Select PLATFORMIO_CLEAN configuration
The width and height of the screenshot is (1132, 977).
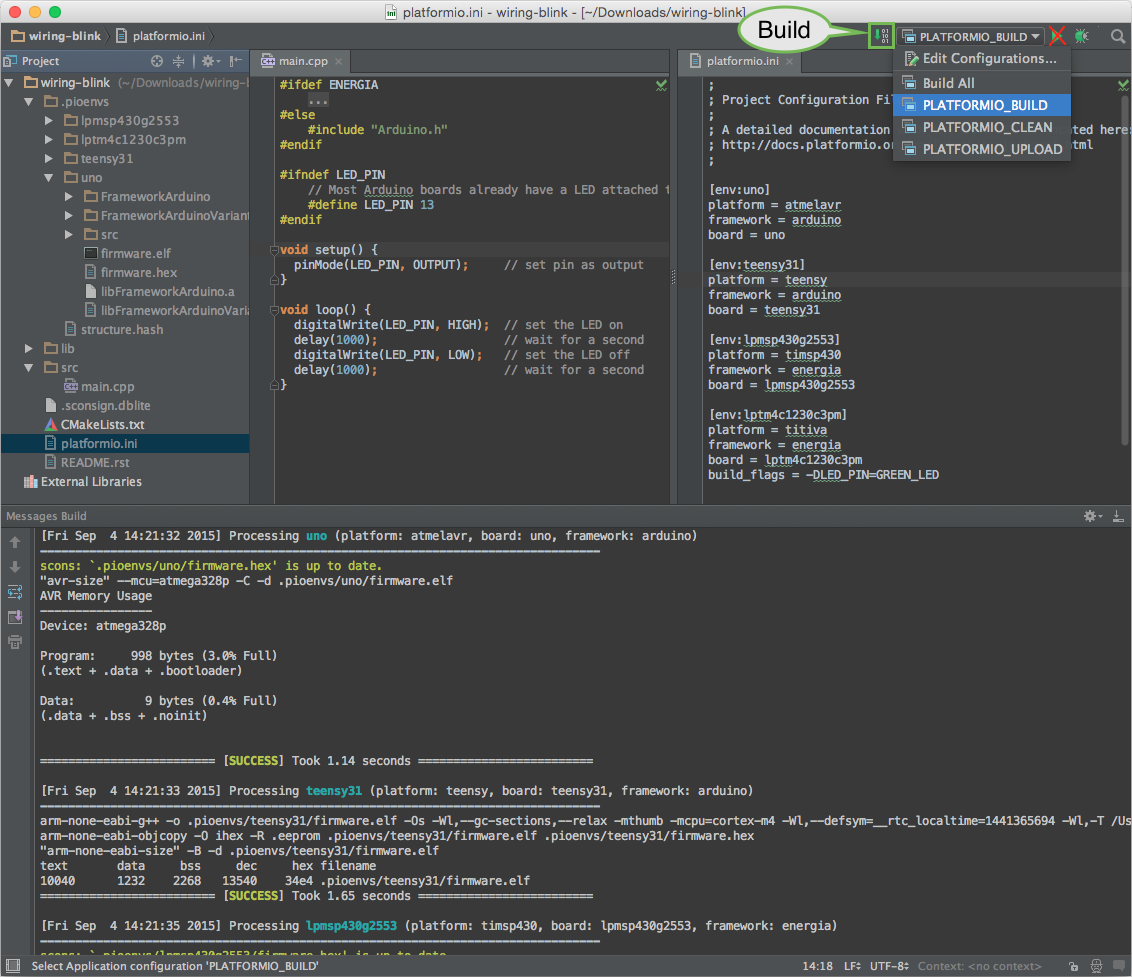click(x=981, y=127)
